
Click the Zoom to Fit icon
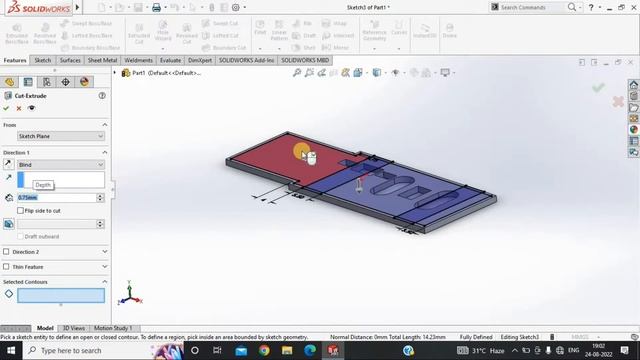pyautogui.click(x=297, y=73)
